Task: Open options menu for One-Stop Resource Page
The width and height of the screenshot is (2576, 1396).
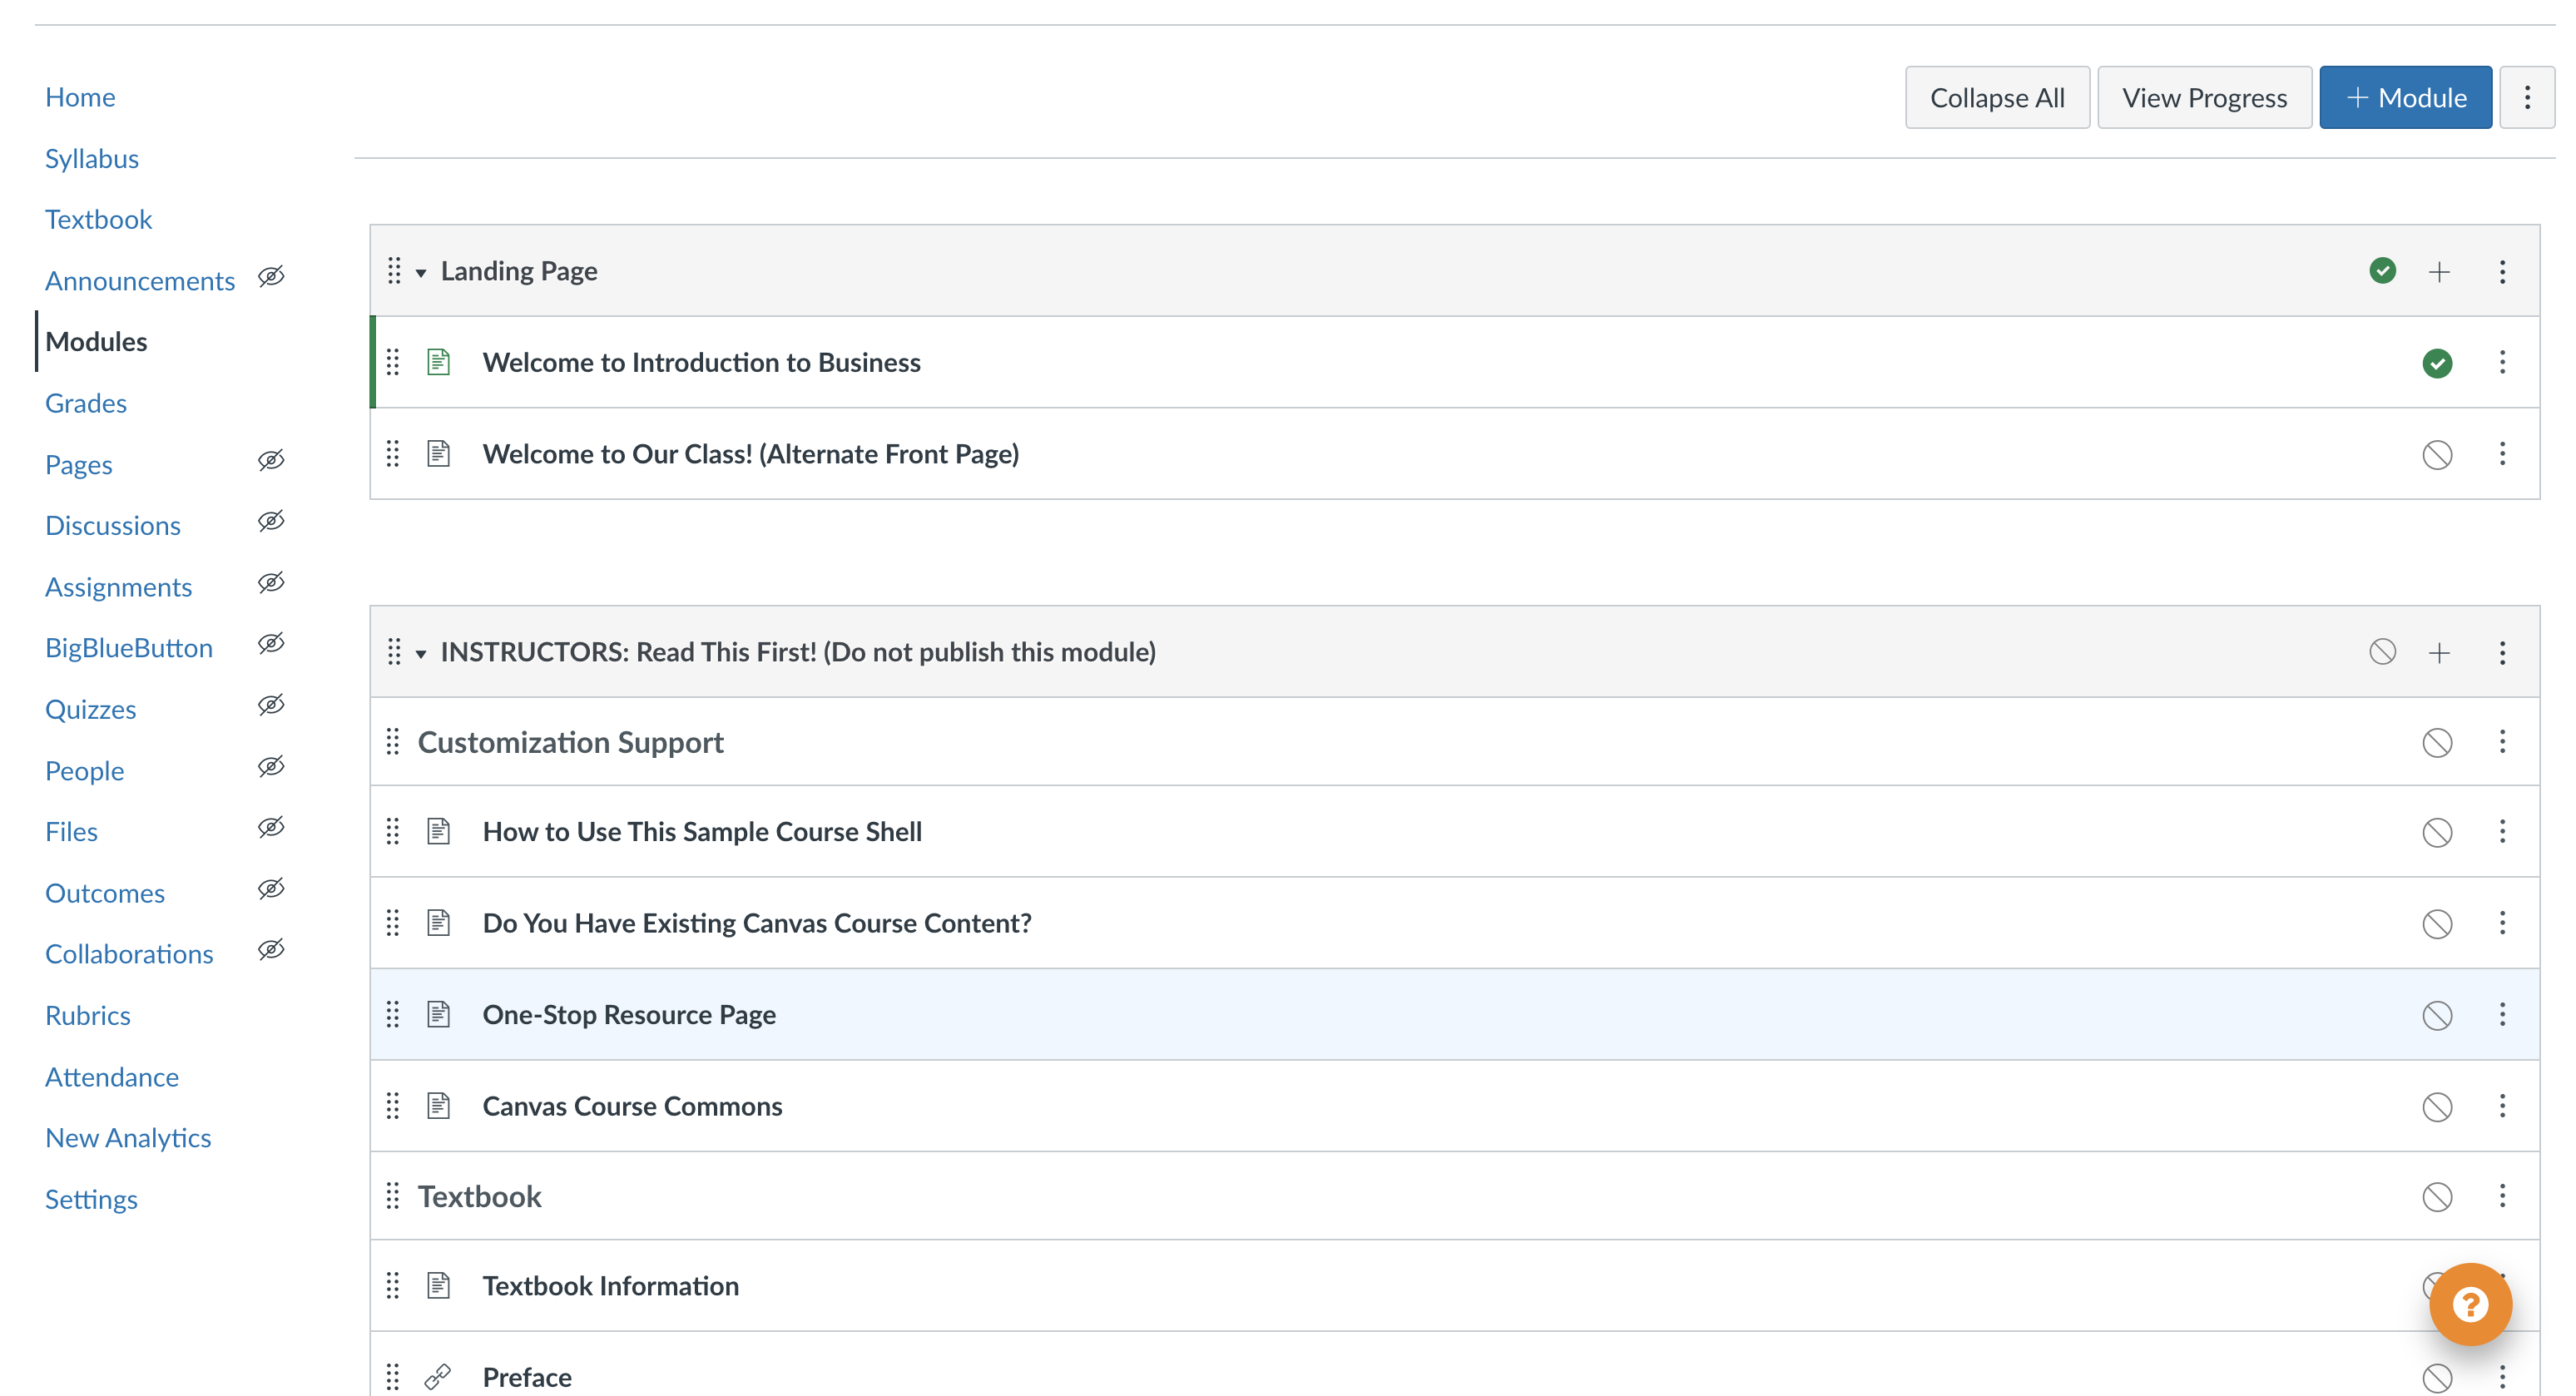Action: click(2502, 1015)
